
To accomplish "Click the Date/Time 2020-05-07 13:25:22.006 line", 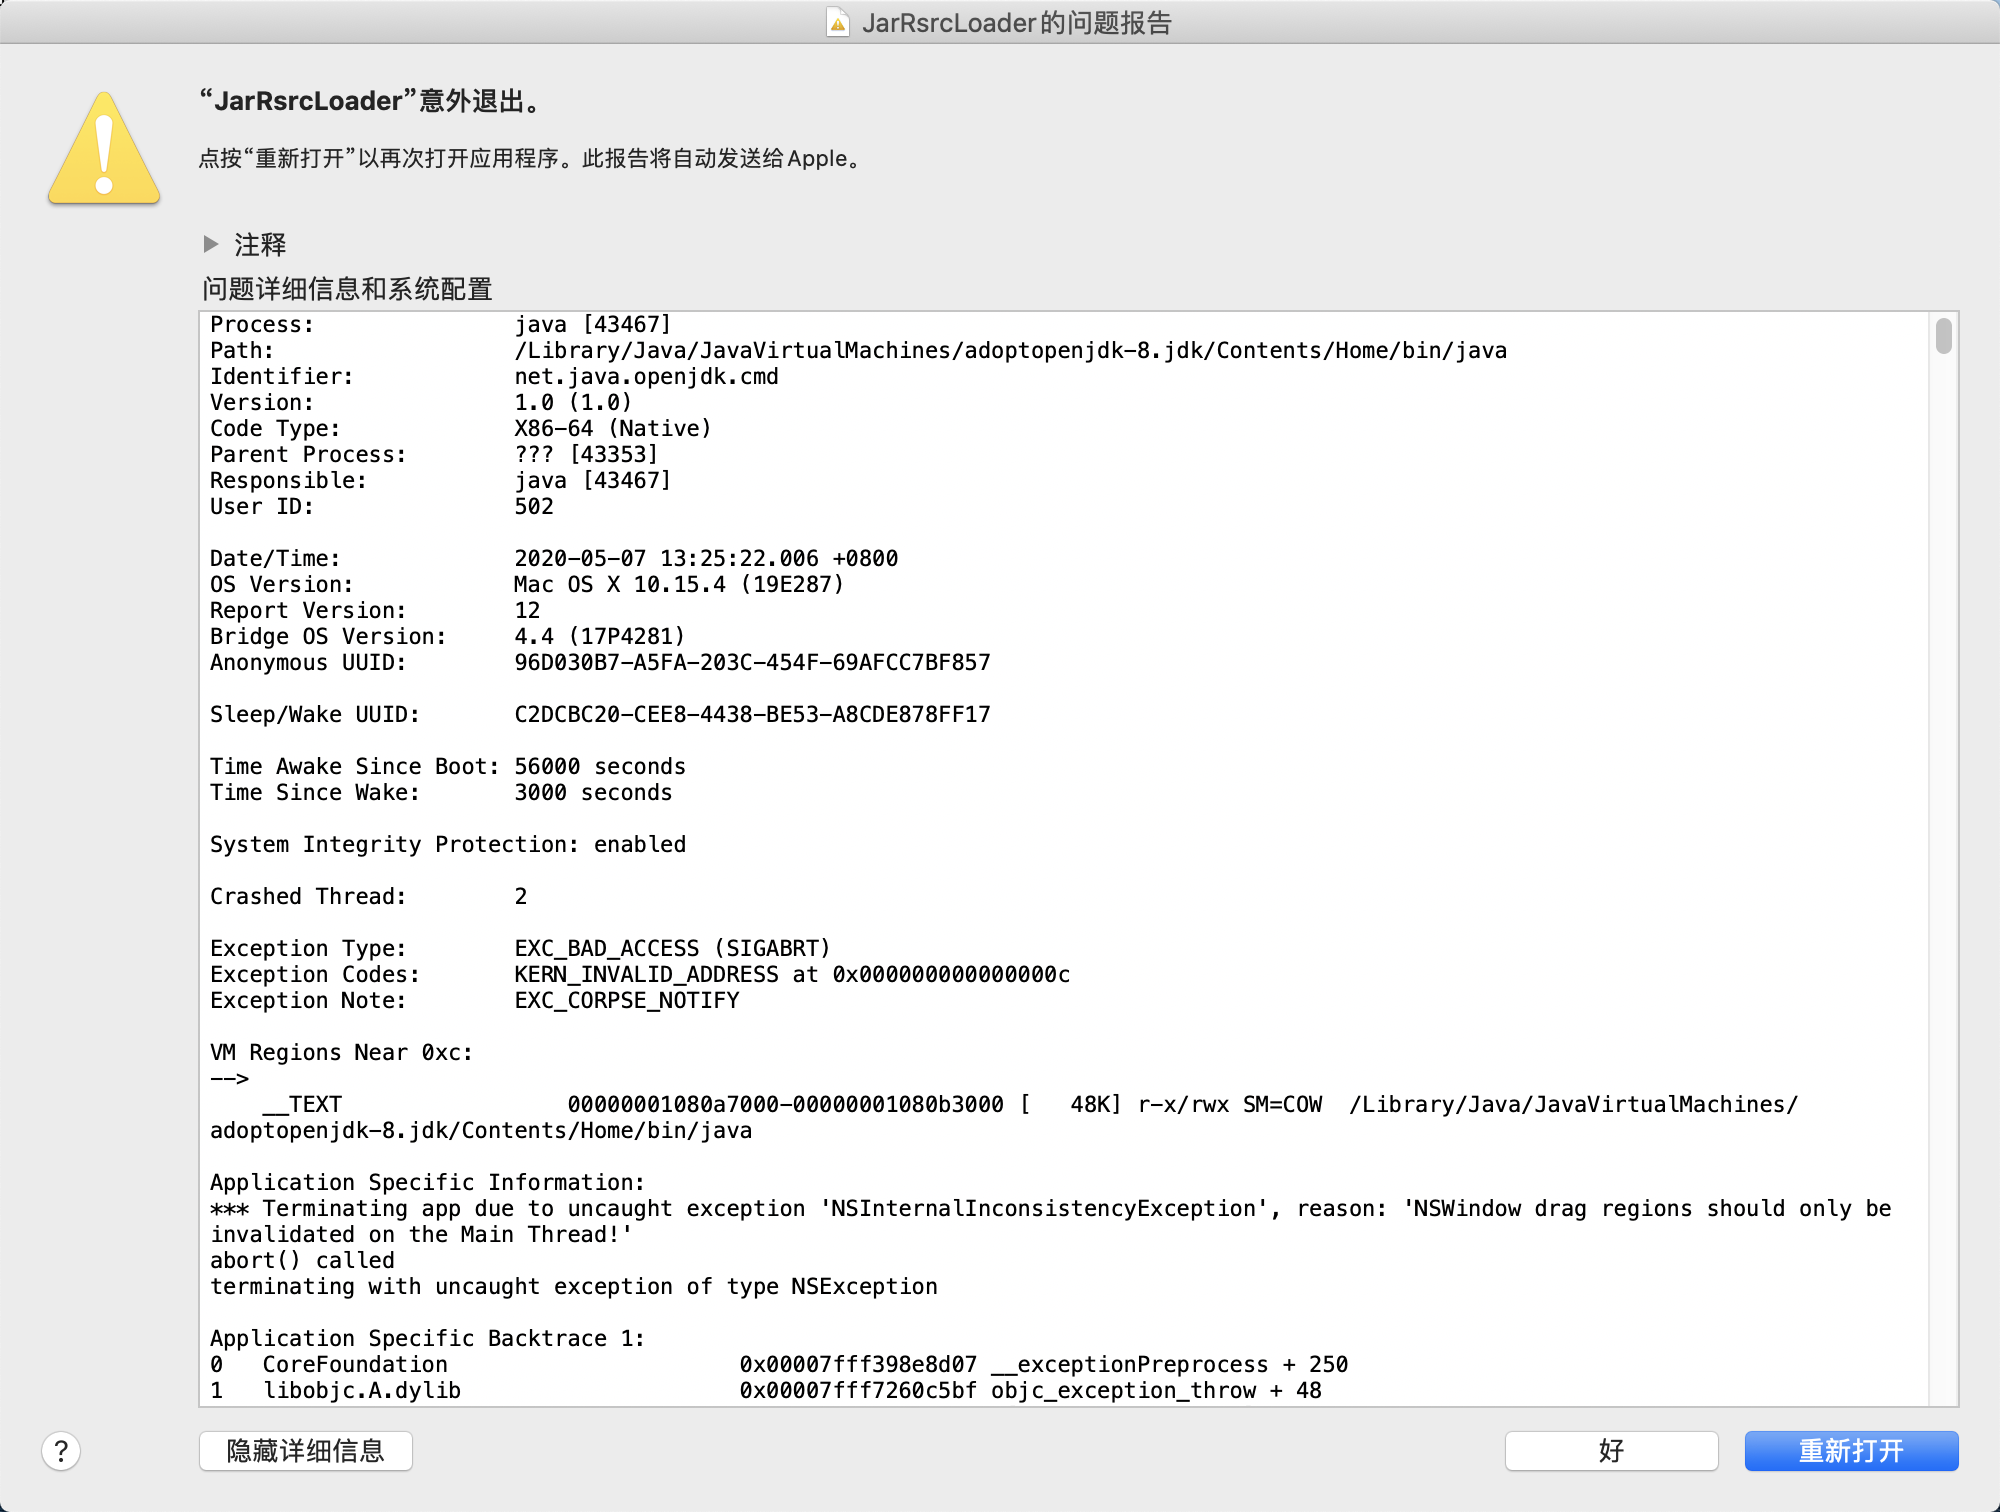I will 554,558.
